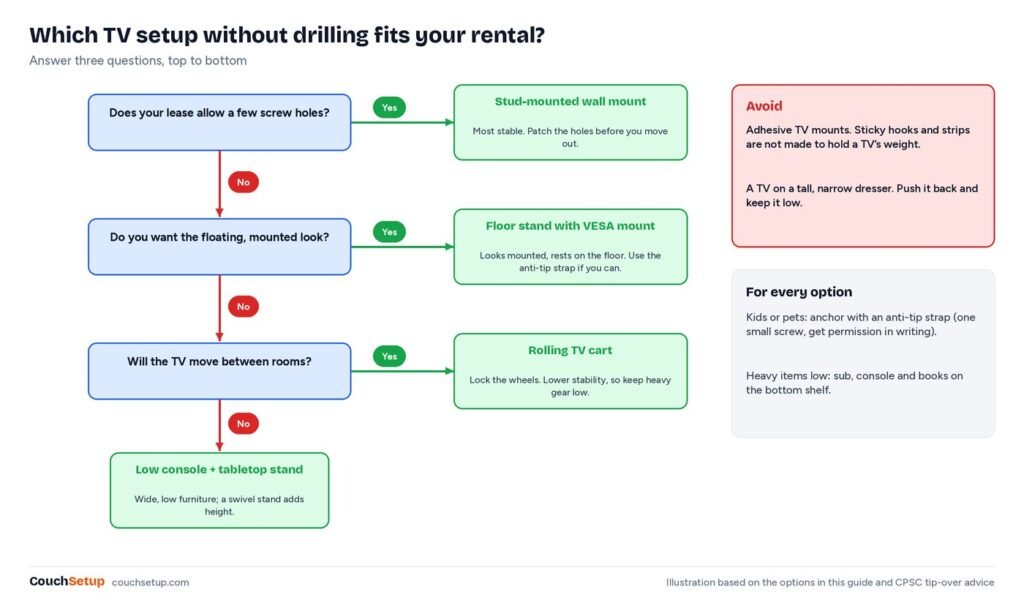The image size is (1024, 600).
Task: Click the CouchSetup logo in the footer
Action: pyautogui.click(x=67, y=581)
